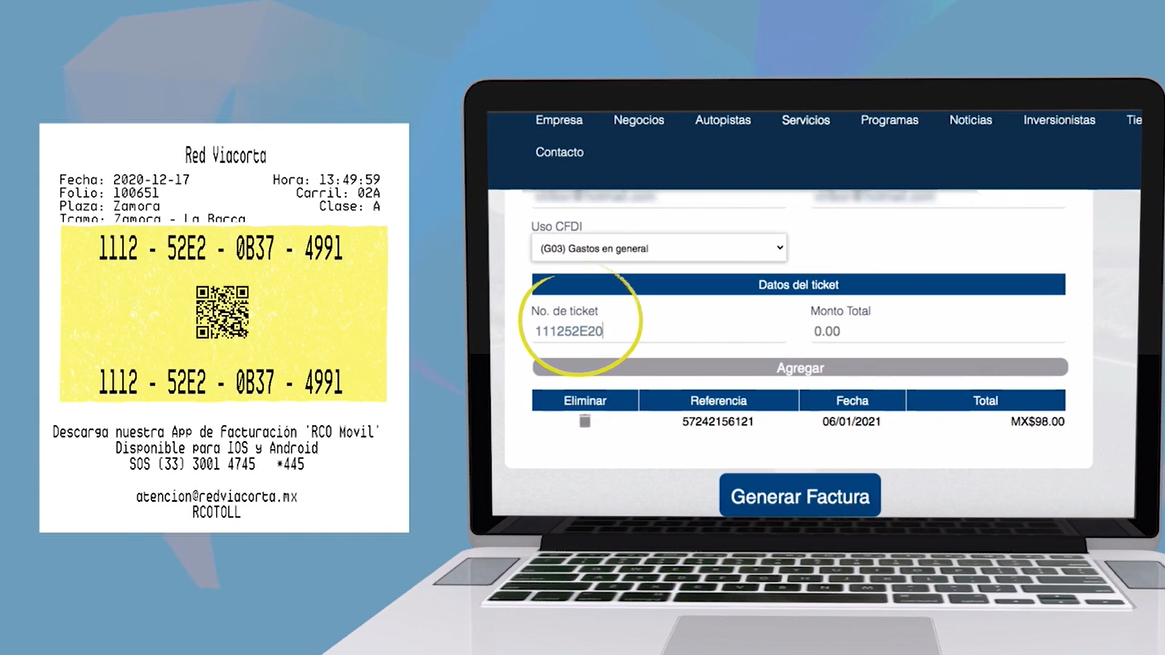The width and height of the screenshot is (1165, 655).
Task: Click the upper ticket code 1112 - 52E2 - 0B37 - 4991
Action: 221,250
